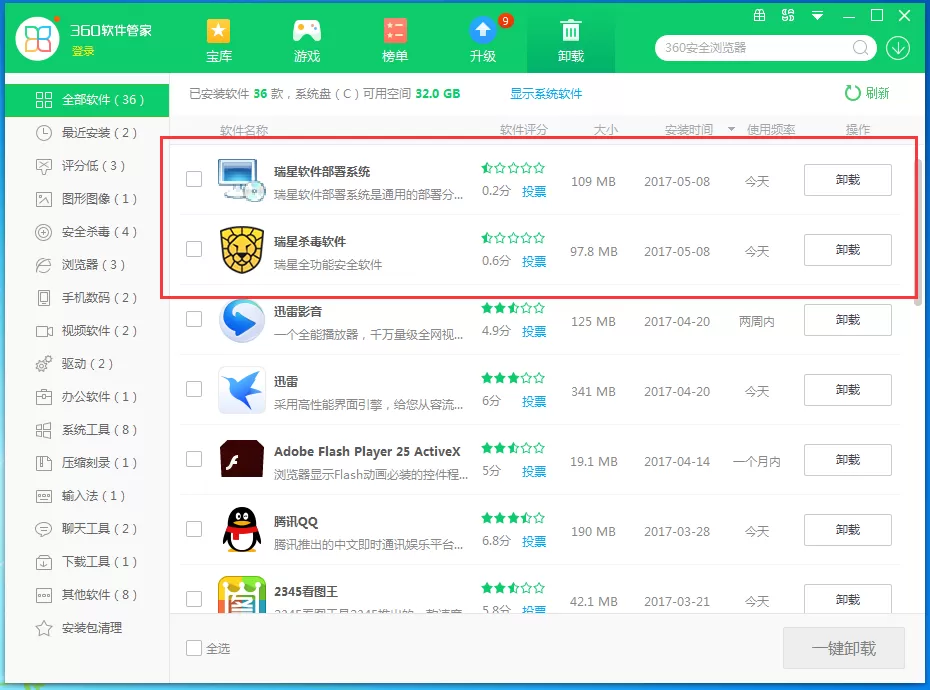The image size is (930, 690).
Task: Open 压缩刻录 (1) category
Action: point(87,463)
